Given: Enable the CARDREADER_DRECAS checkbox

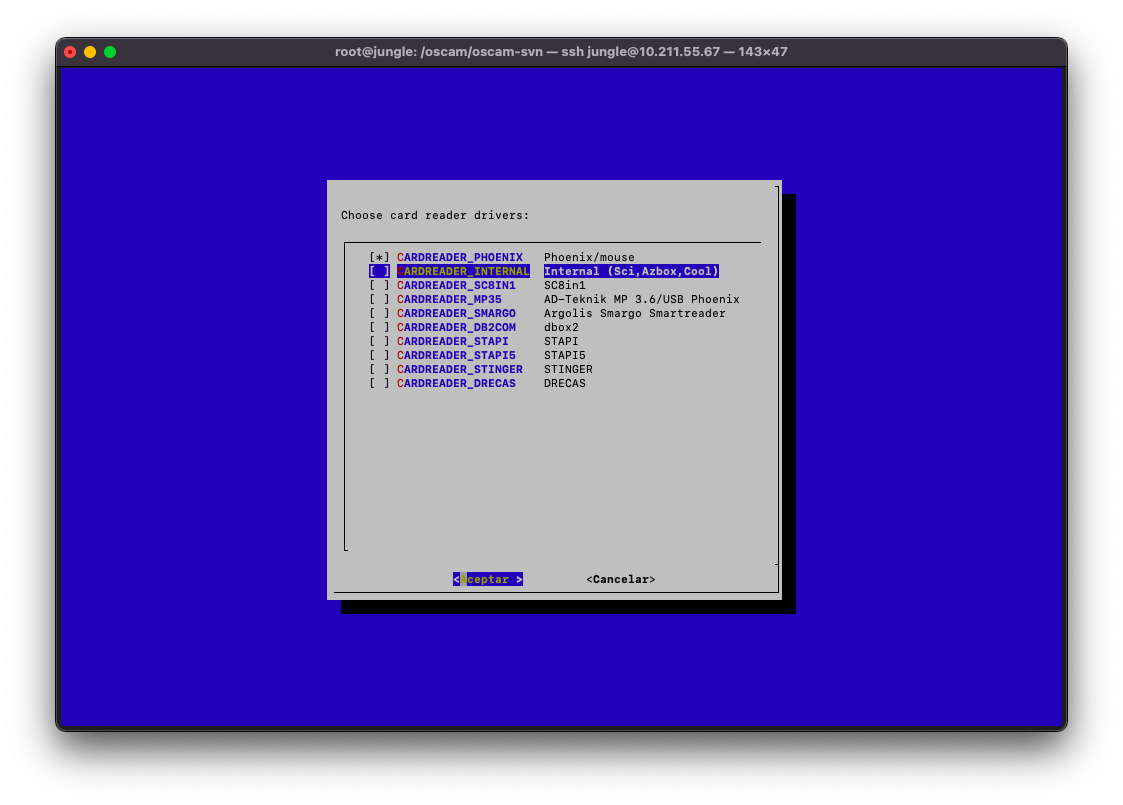Looking at the screenshot, I should 379,384.
